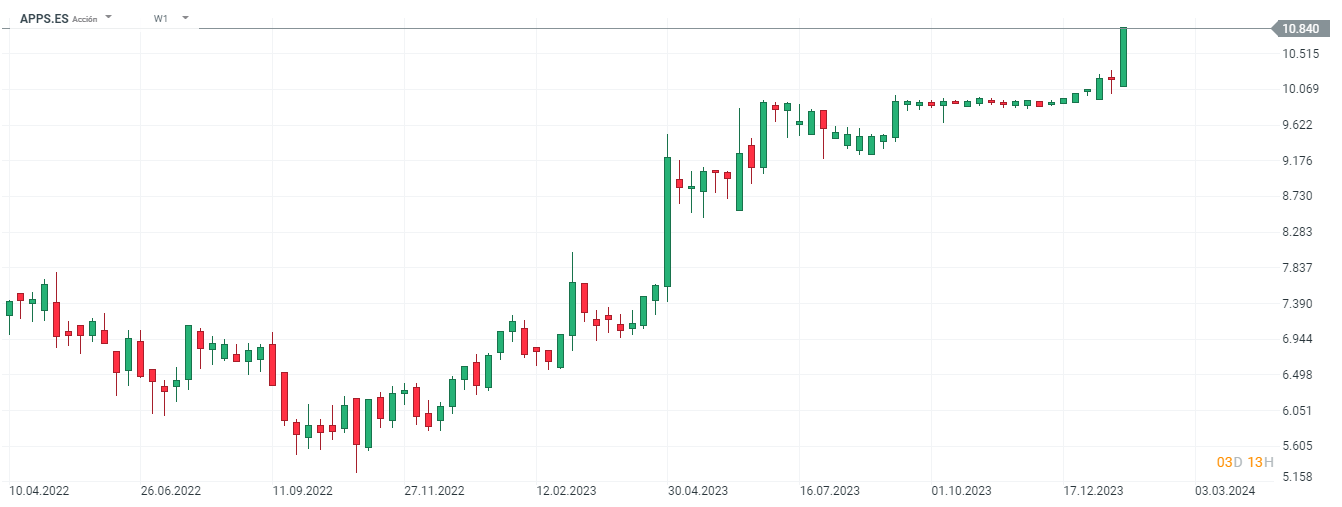Click the 9.176 price level label
The image size is (1342, 507).
pos(1299,161)
